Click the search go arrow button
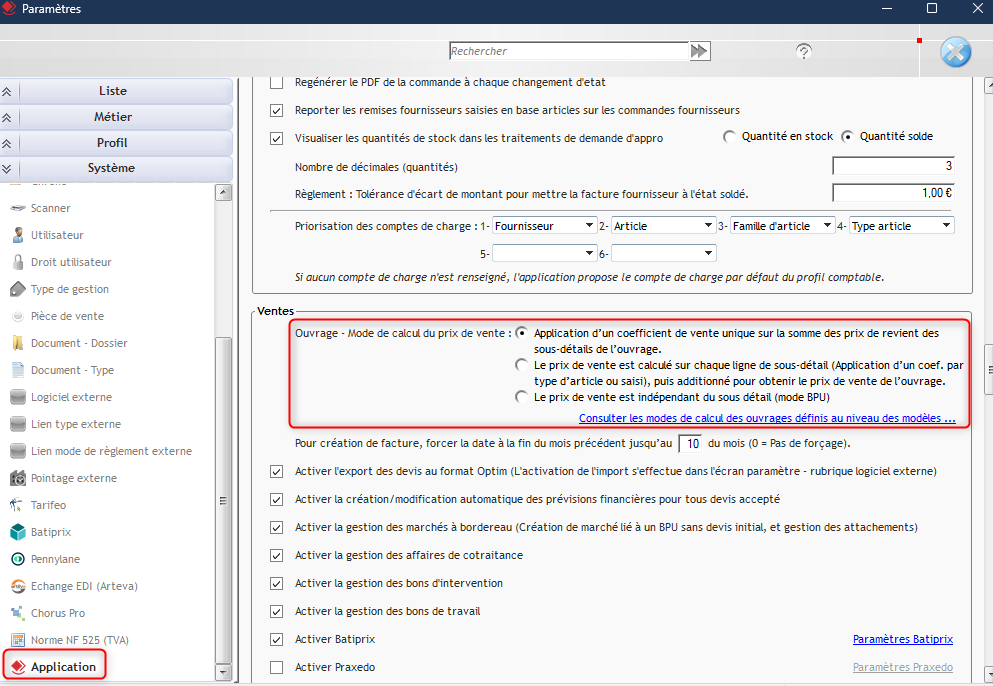This screenshot has height=686, width=993. 699,51
